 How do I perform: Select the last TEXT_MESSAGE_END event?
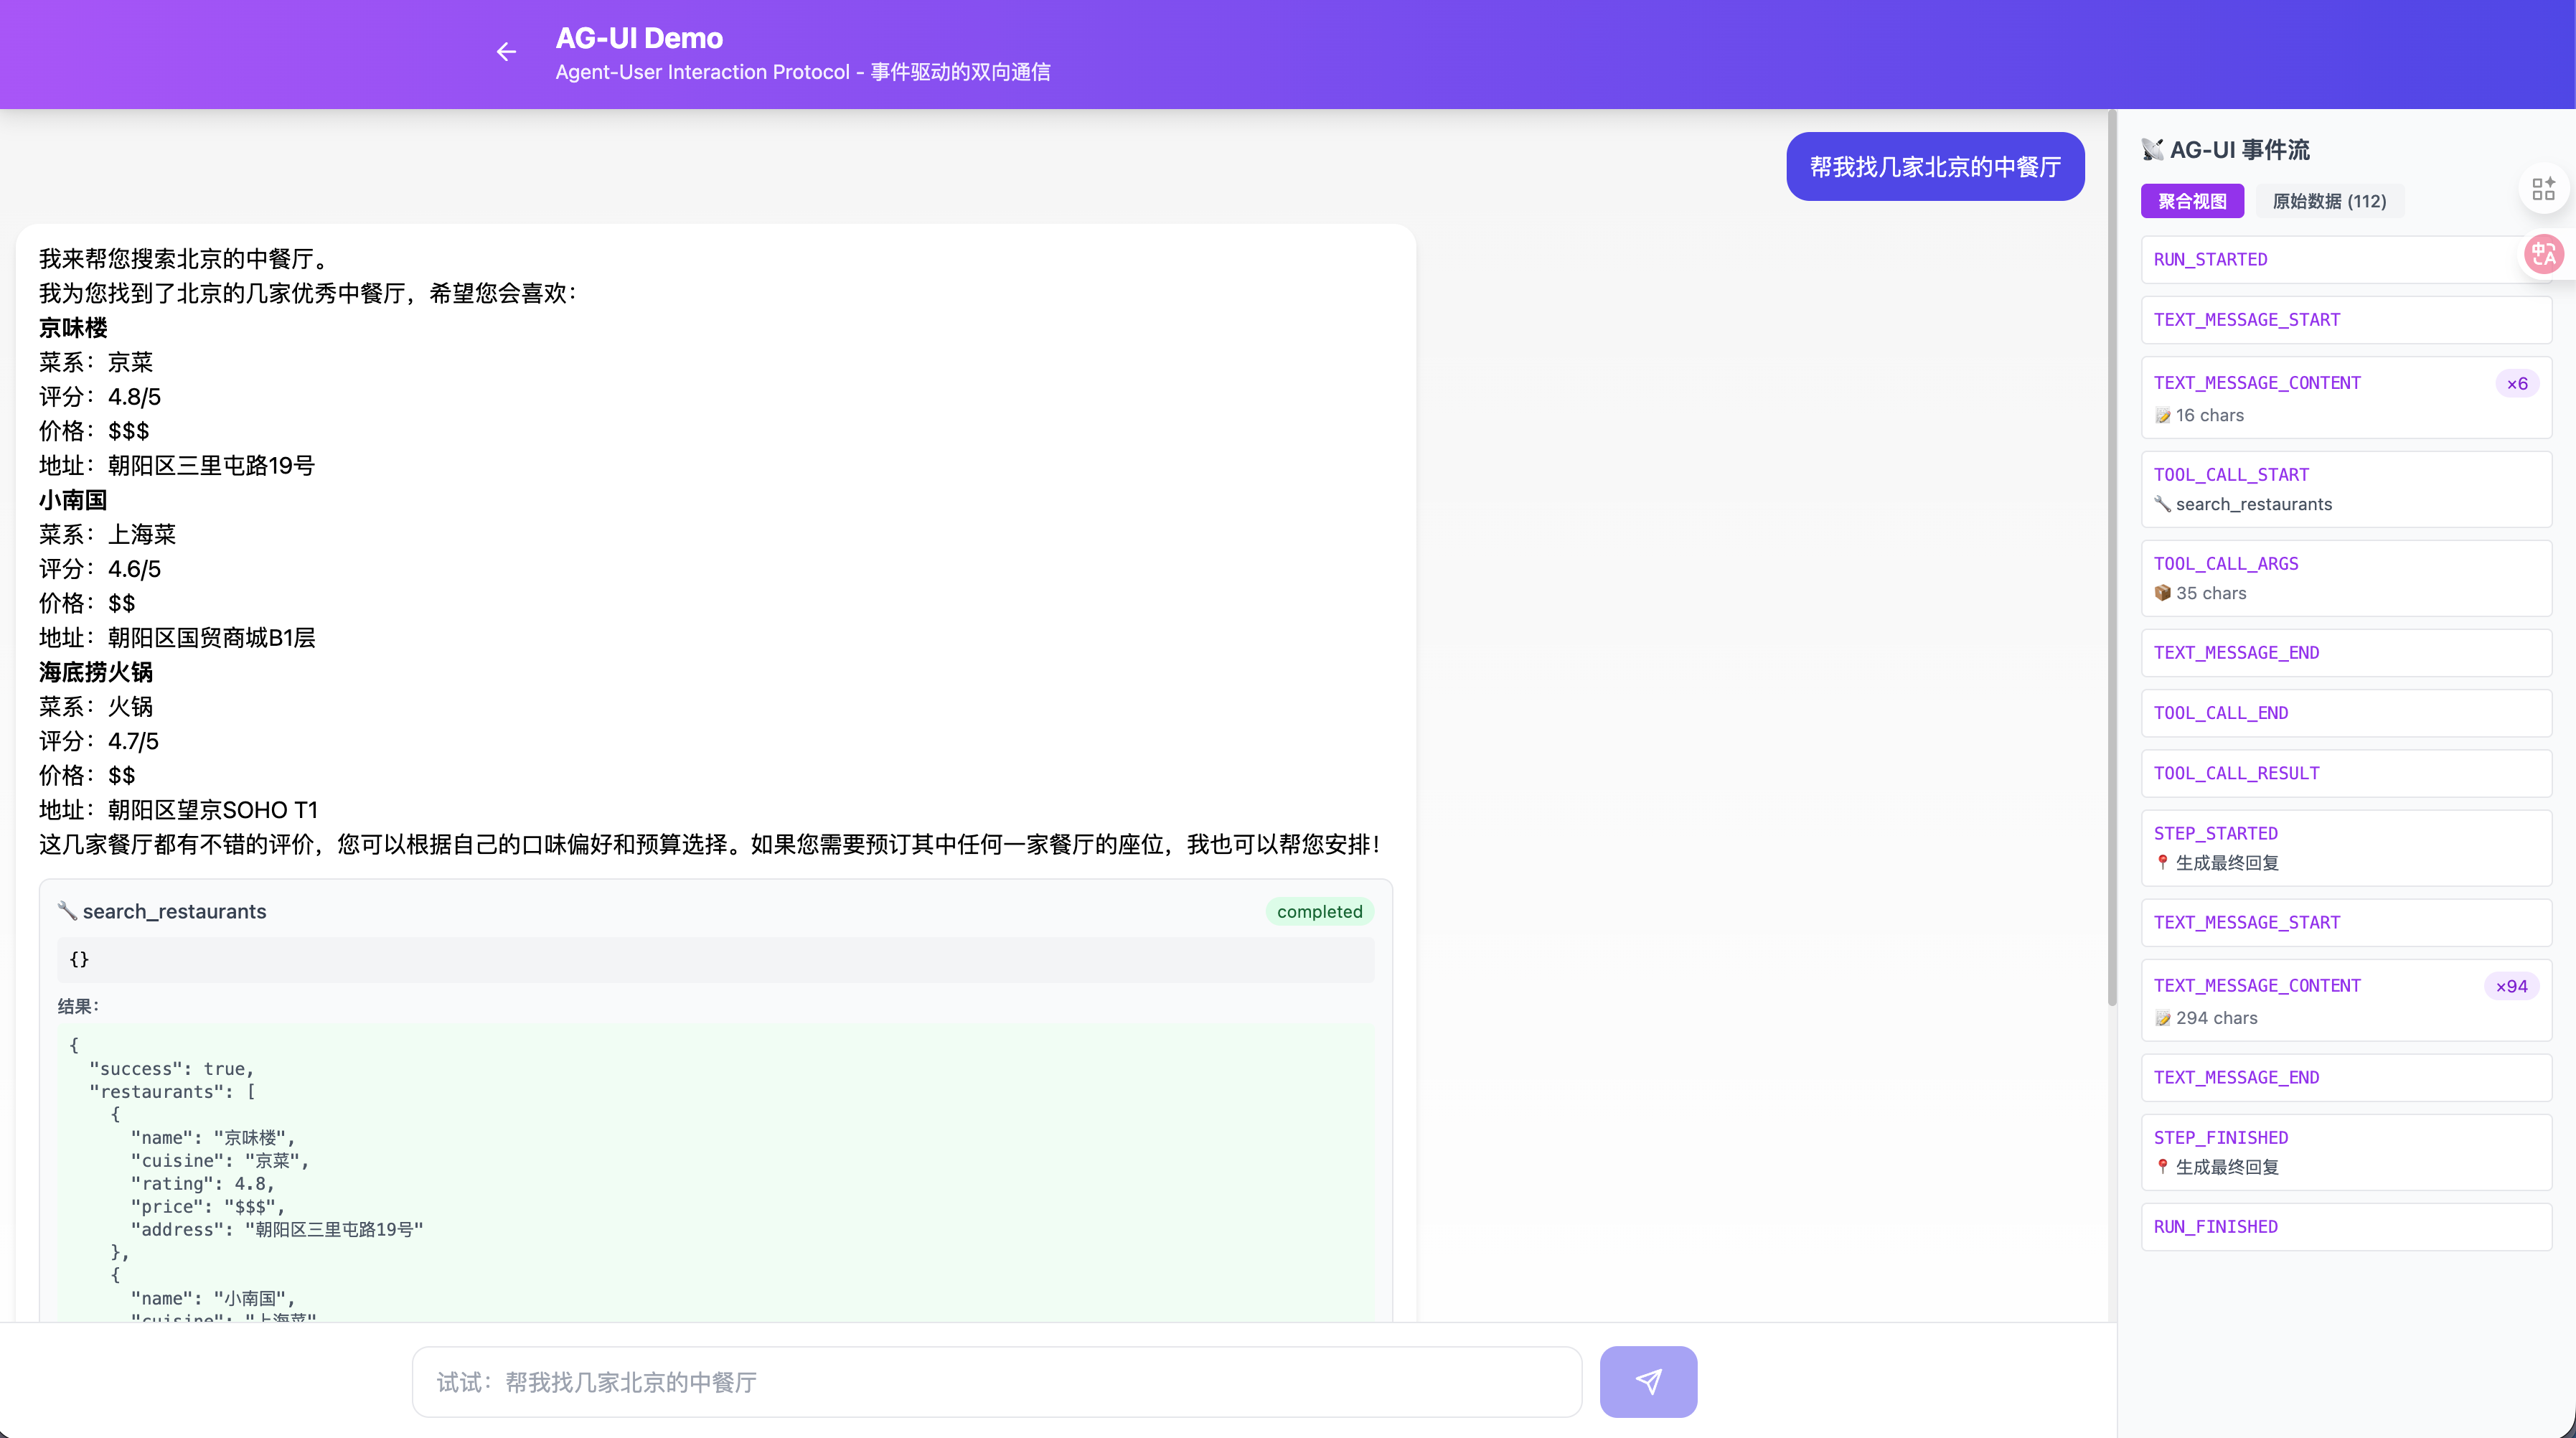[2346, 1078]
